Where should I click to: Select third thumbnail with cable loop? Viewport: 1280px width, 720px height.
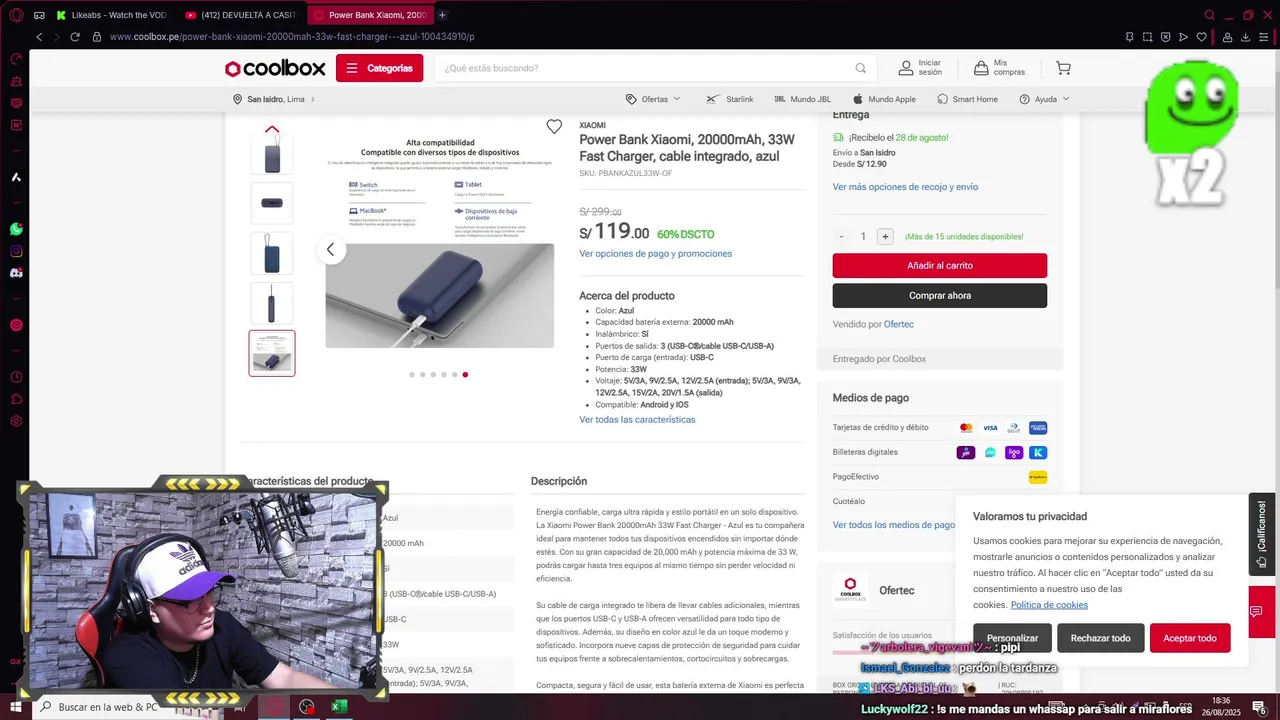click(272, 253)
